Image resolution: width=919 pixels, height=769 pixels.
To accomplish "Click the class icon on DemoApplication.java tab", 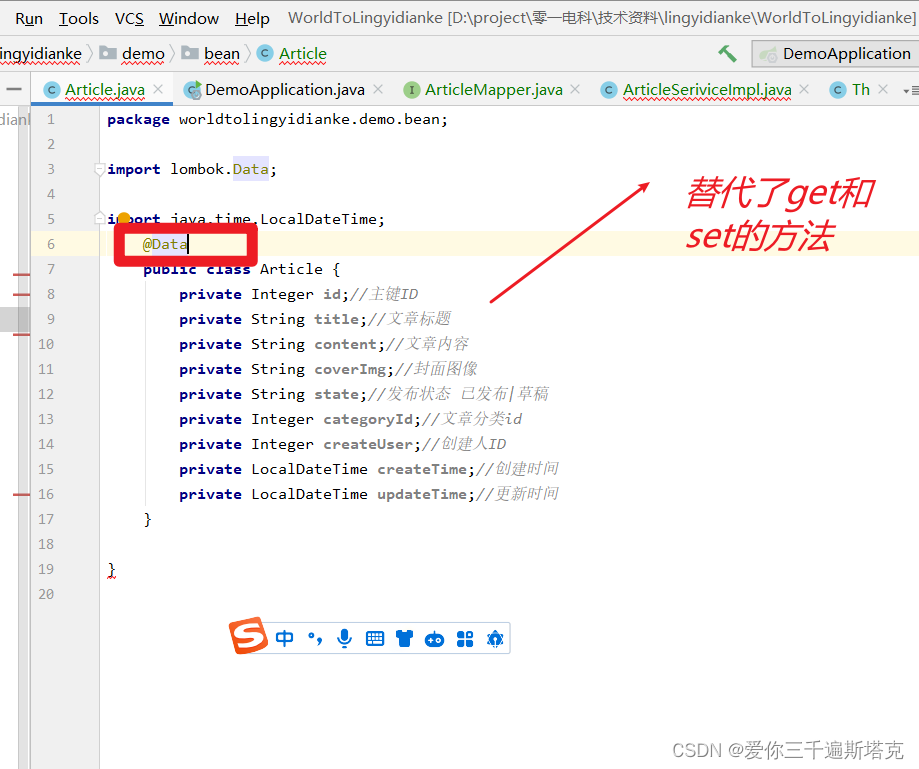I will [x=192, y=90].
